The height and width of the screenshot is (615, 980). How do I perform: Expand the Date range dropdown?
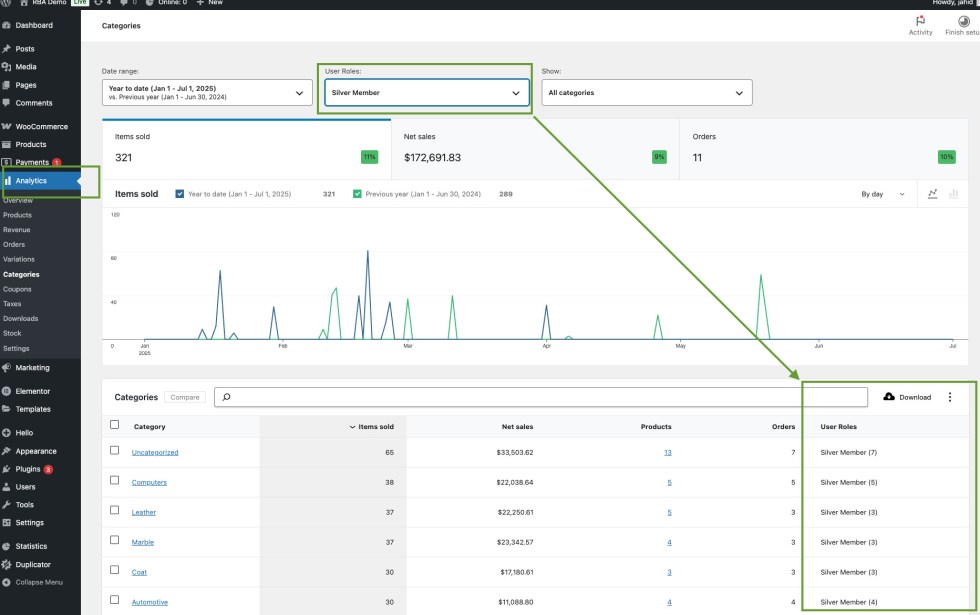click(x=207, y=93)
